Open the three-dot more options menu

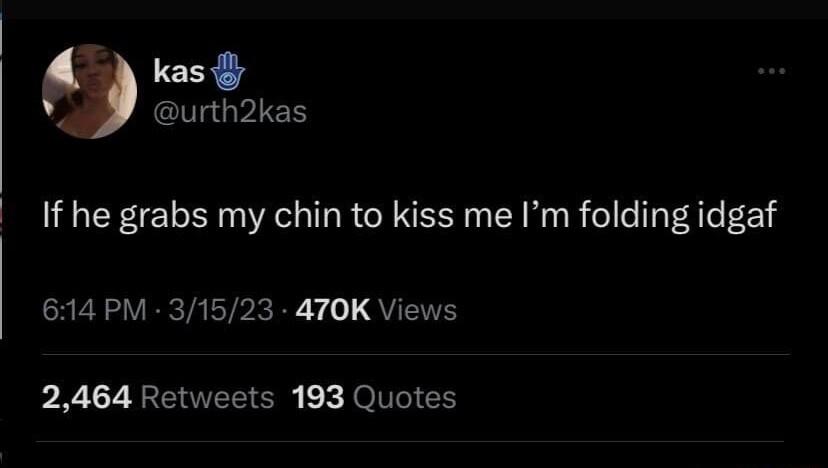point(772,70)
